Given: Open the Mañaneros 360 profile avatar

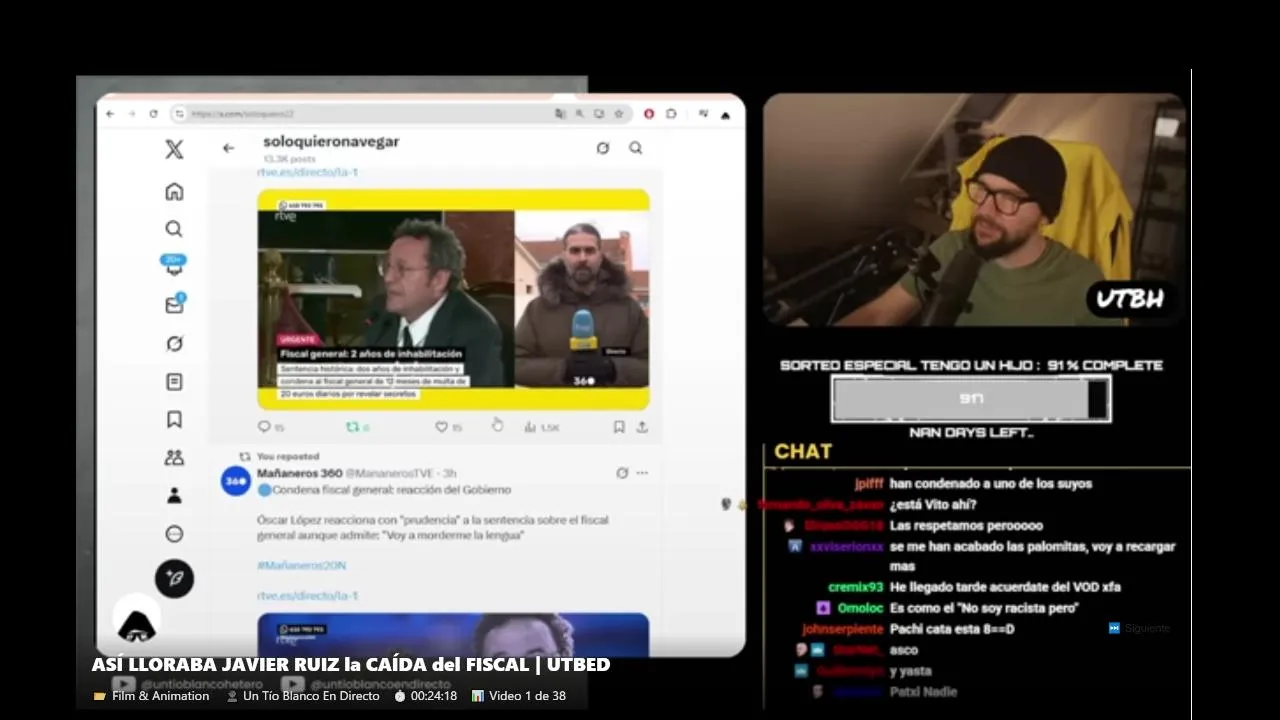Looking at the screenshot, I should pyautogui.click(x=236, y=481).
